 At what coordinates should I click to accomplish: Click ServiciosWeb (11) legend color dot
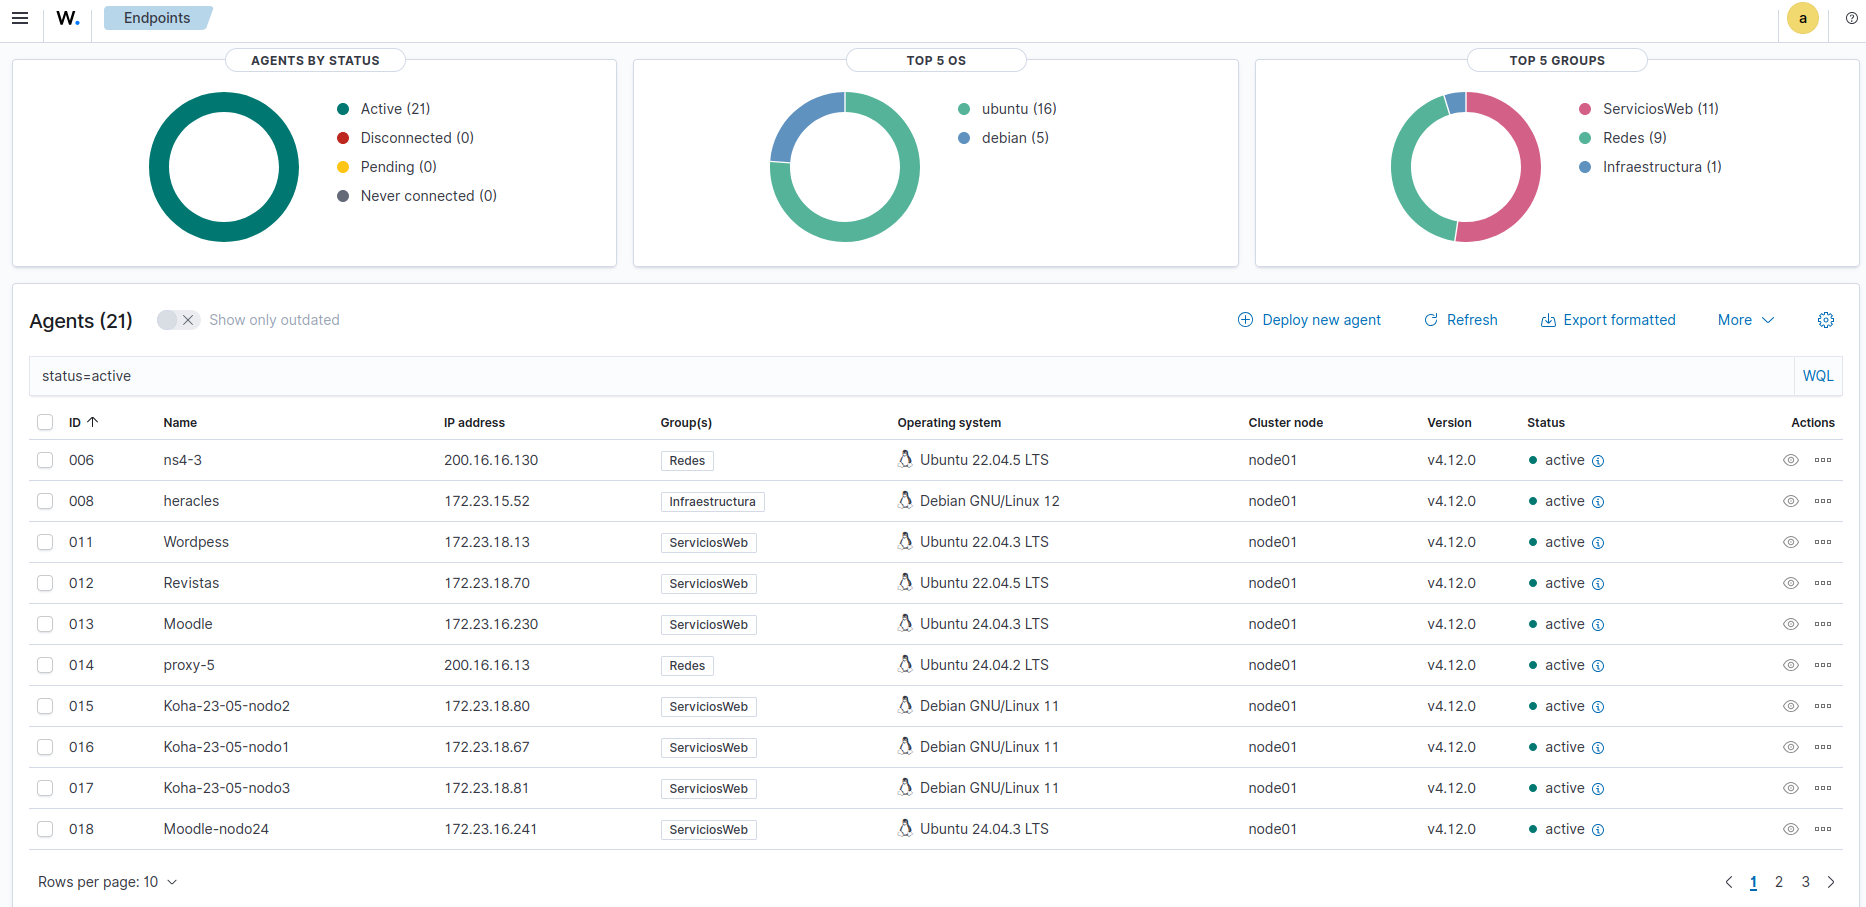coord(1585,109)
